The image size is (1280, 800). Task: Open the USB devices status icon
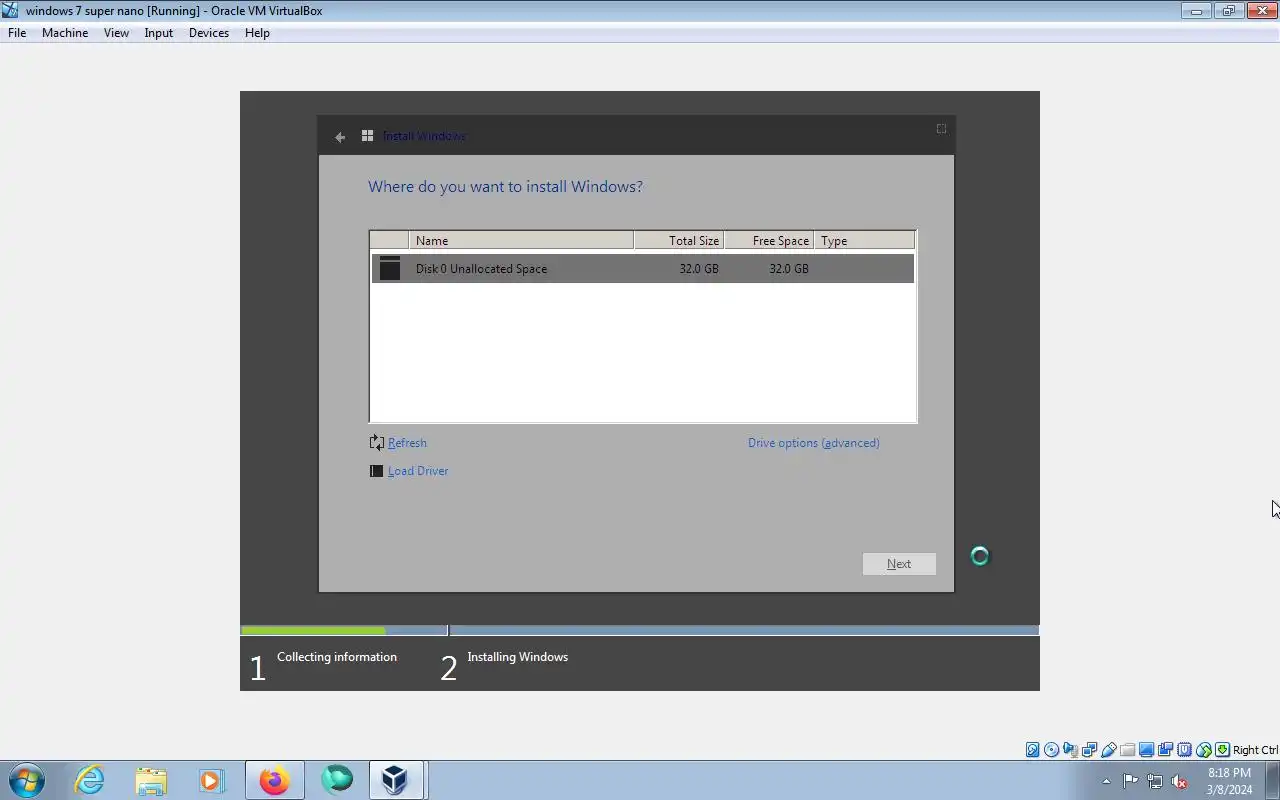[x=1108, y=750]
